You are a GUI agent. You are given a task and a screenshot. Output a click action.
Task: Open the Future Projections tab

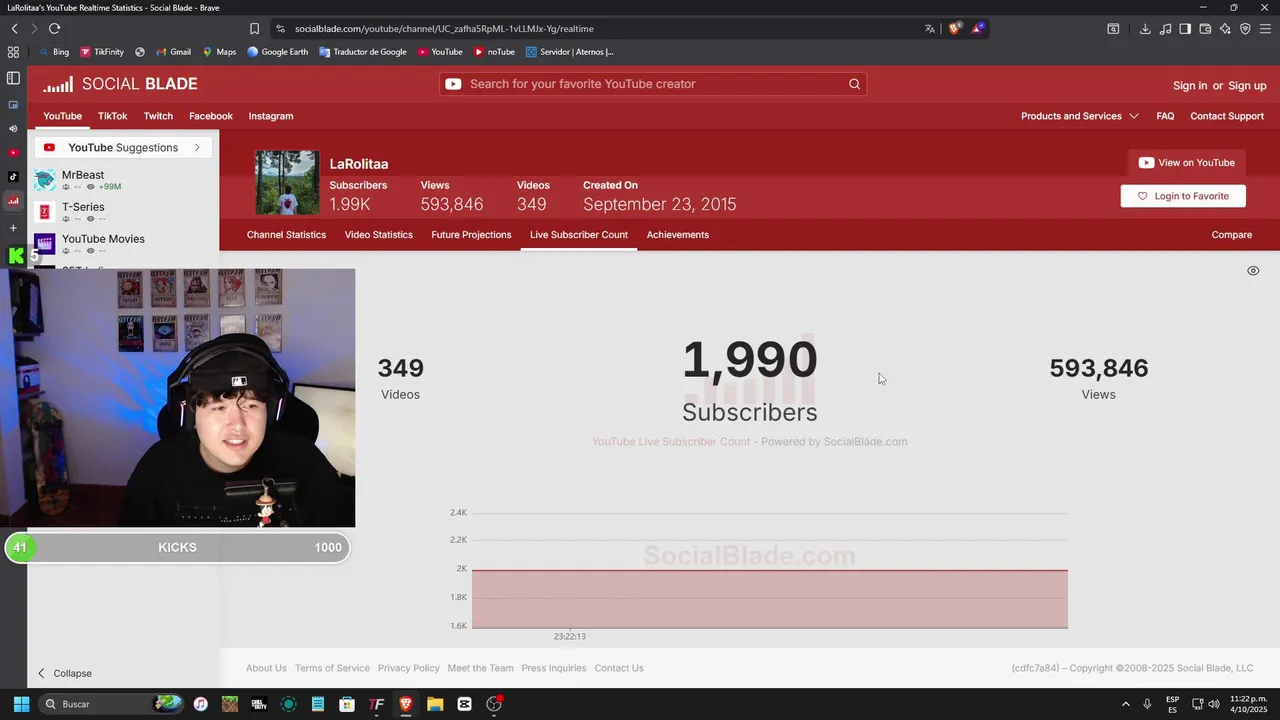[471, 235]
